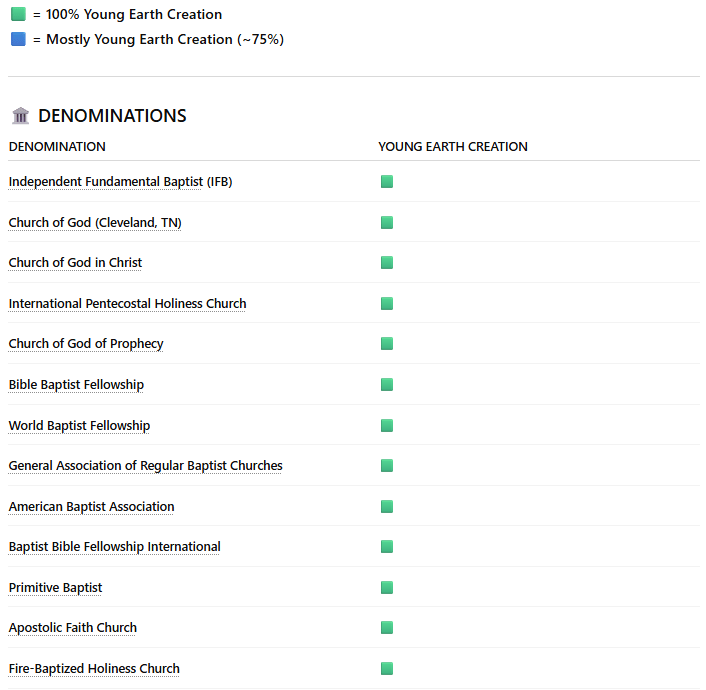The image size is (706, 690).
Task: Open Independent Fundamental Baptist (IFB) link
Action: click(x=120, y=182)
